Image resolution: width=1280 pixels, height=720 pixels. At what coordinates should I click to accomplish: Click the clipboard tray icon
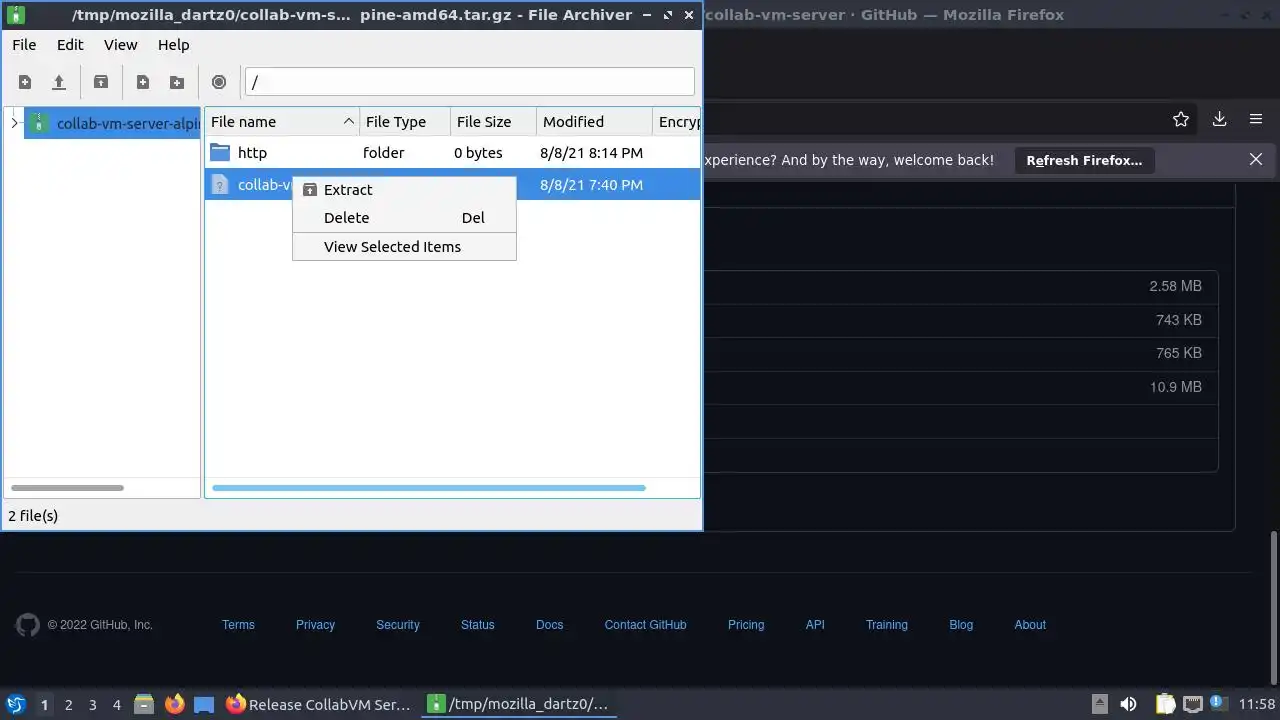1165,704
